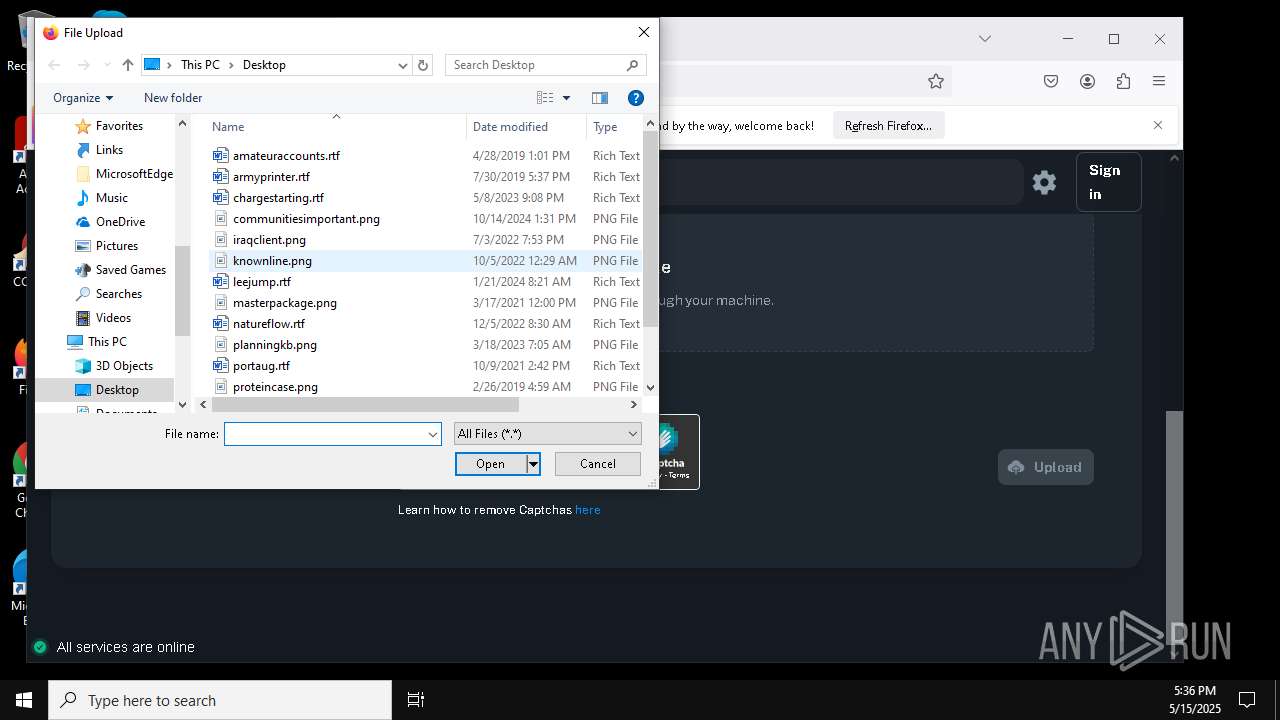Select armyprinter.rtf file

coord(271,177)
